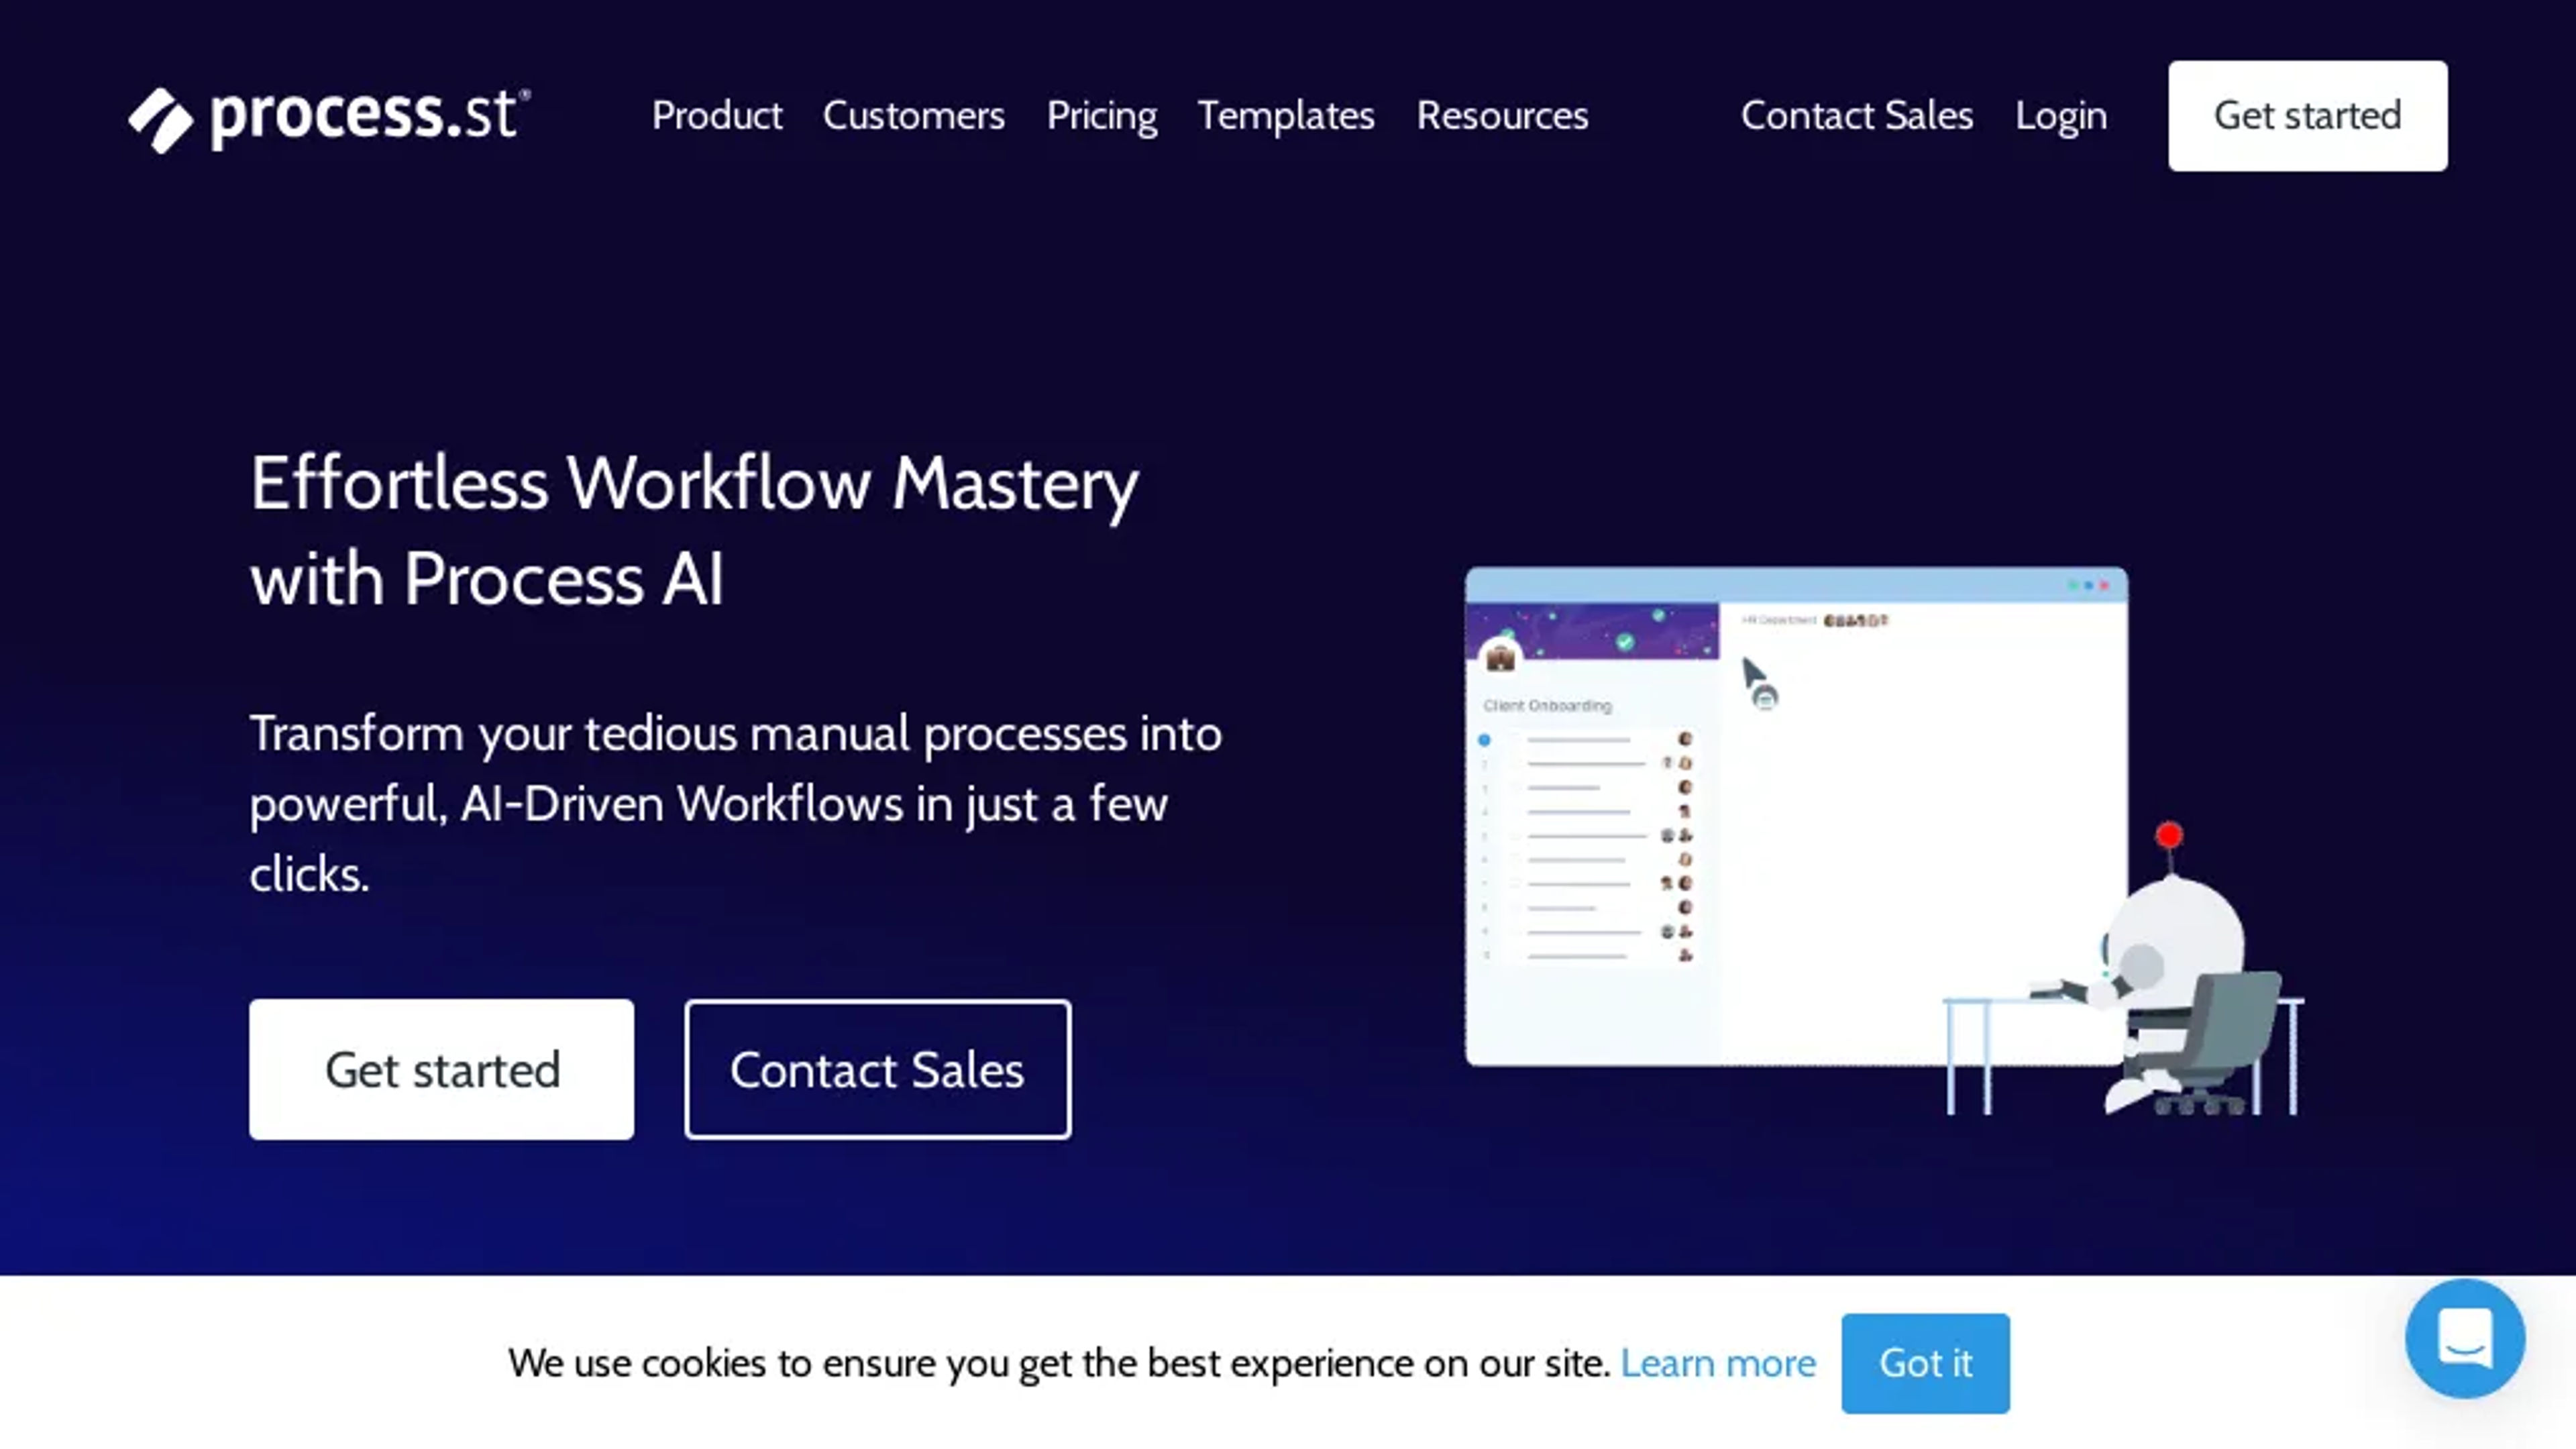Navigate to the Pricing menu item
Screen dimensions: 2576x1449
point(1100,115)
